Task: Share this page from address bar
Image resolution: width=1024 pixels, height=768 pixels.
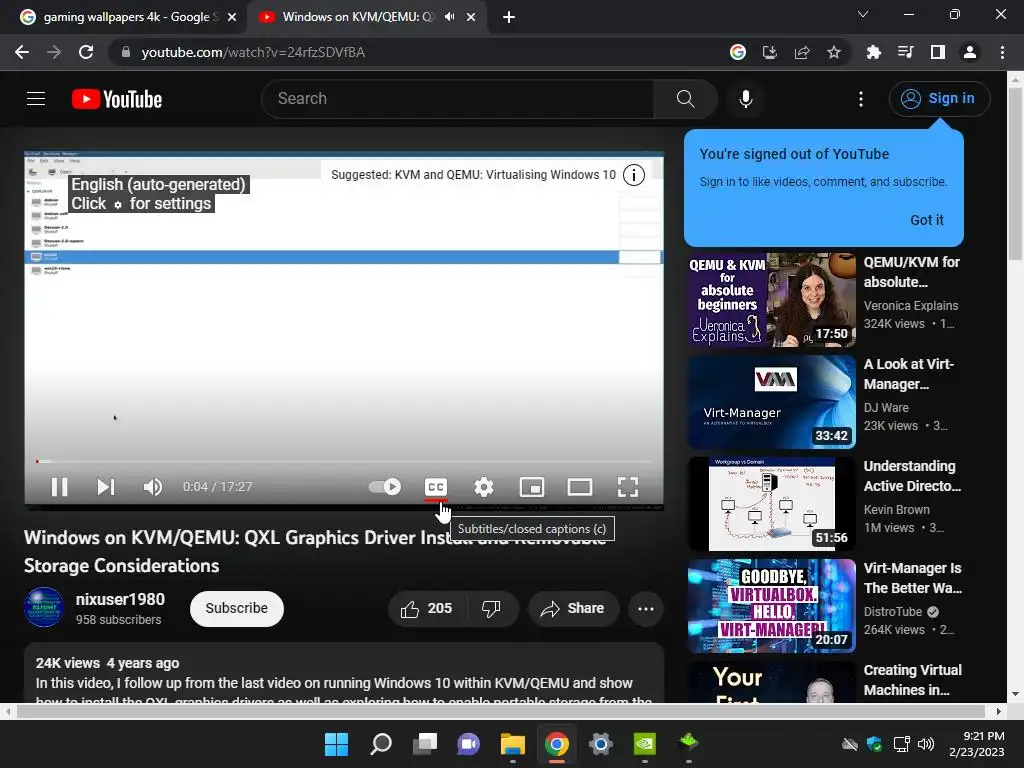Action: click(802, 52)
